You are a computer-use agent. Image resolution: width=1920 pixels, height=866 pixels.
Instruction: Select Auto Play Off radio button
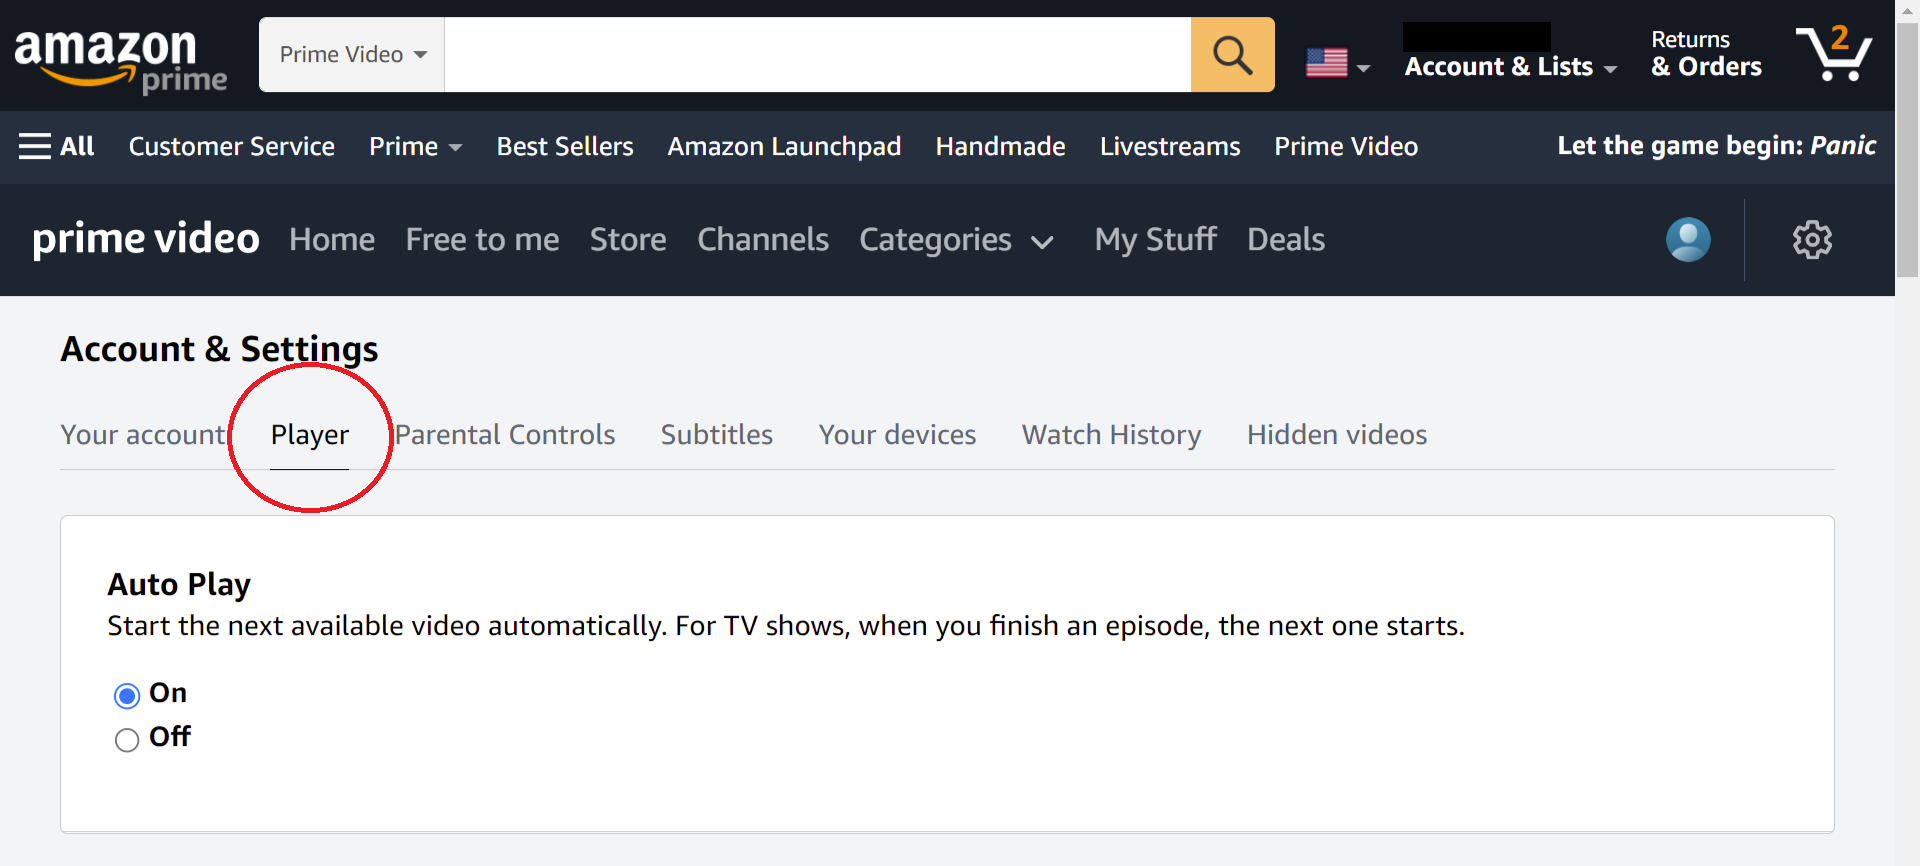[x=127, y=740]
